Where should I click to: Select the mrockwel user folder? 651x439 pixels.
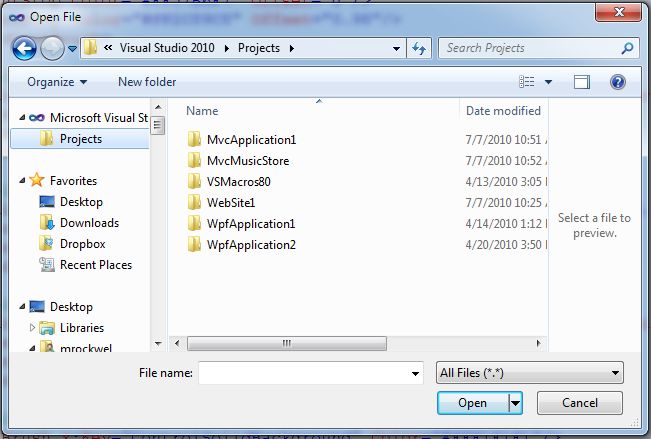(x=86, y=348)
